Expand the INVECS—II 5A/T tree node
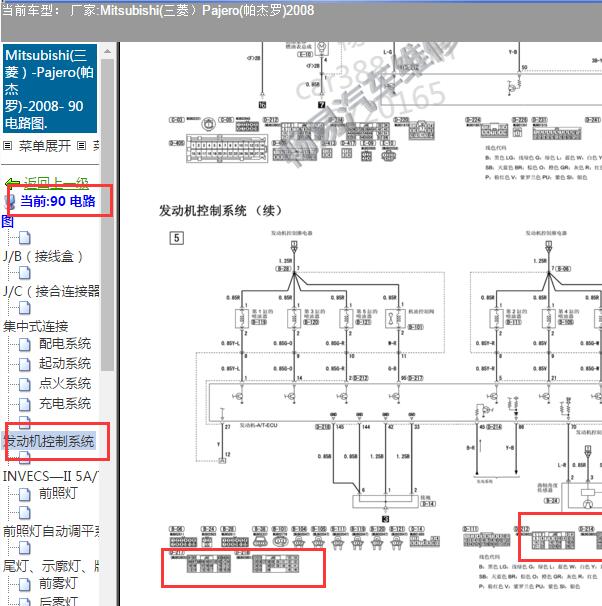 point(50,474)
